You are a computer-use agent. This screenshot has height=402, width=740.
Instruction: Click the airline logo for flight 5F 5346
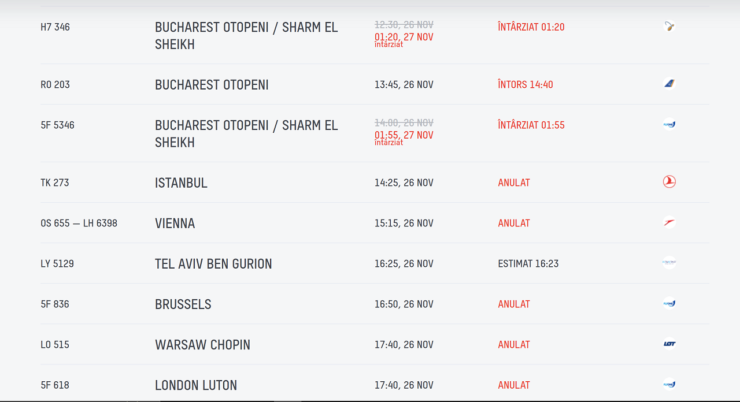(669, 125)
